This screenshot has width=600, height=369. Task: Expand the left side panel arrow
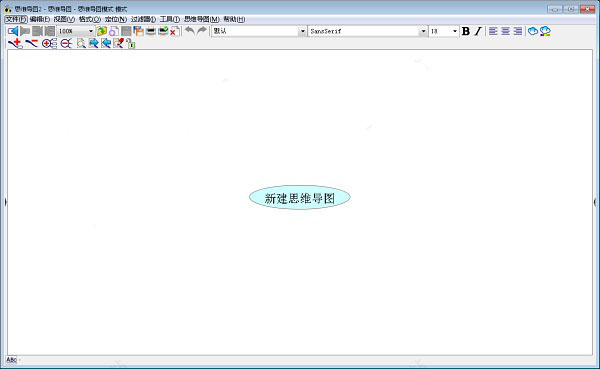click(5, 202)
